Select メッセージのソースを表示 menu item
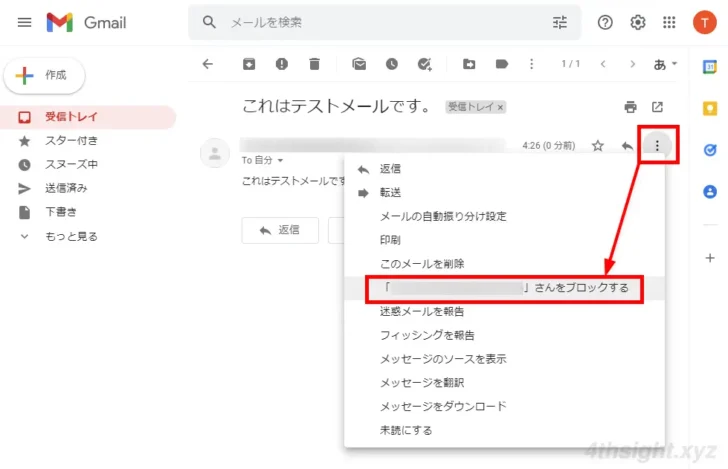This screenshot has height=469, width=728. (504, 359)
